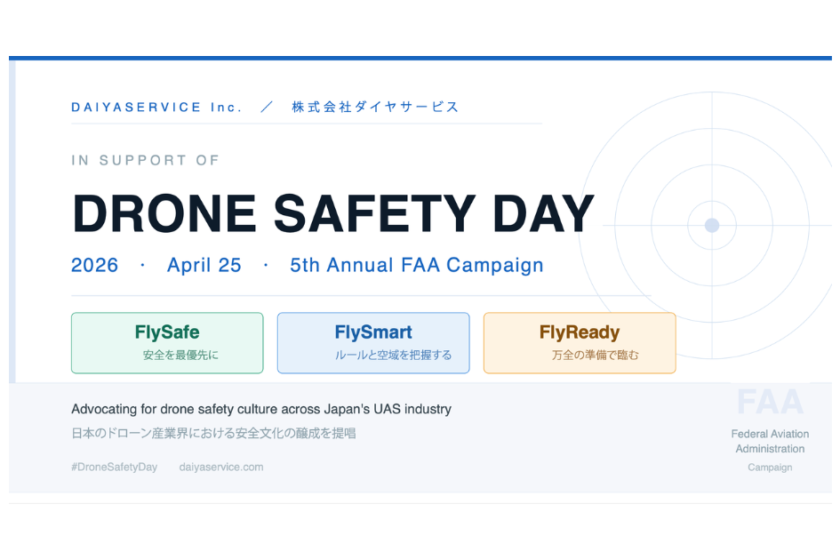This screenshot has width=840, height=560.
Task: Click the DRONE SAFETY DAY headline
Action: click(333, 213)
